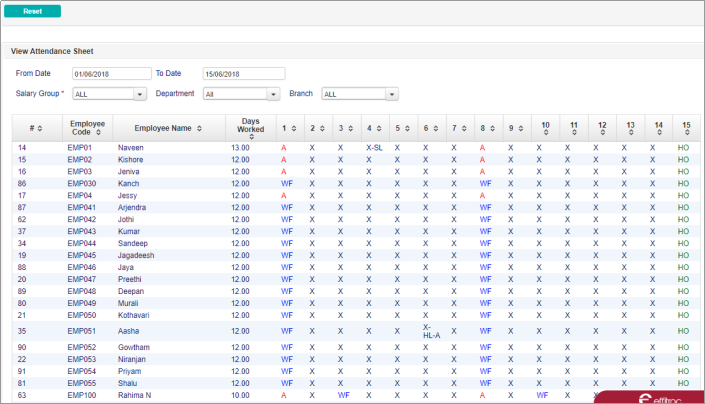Click X-HL-A entry in Aasha's row
This screenshot has height=404, width=705.
[x=432, y=331]
